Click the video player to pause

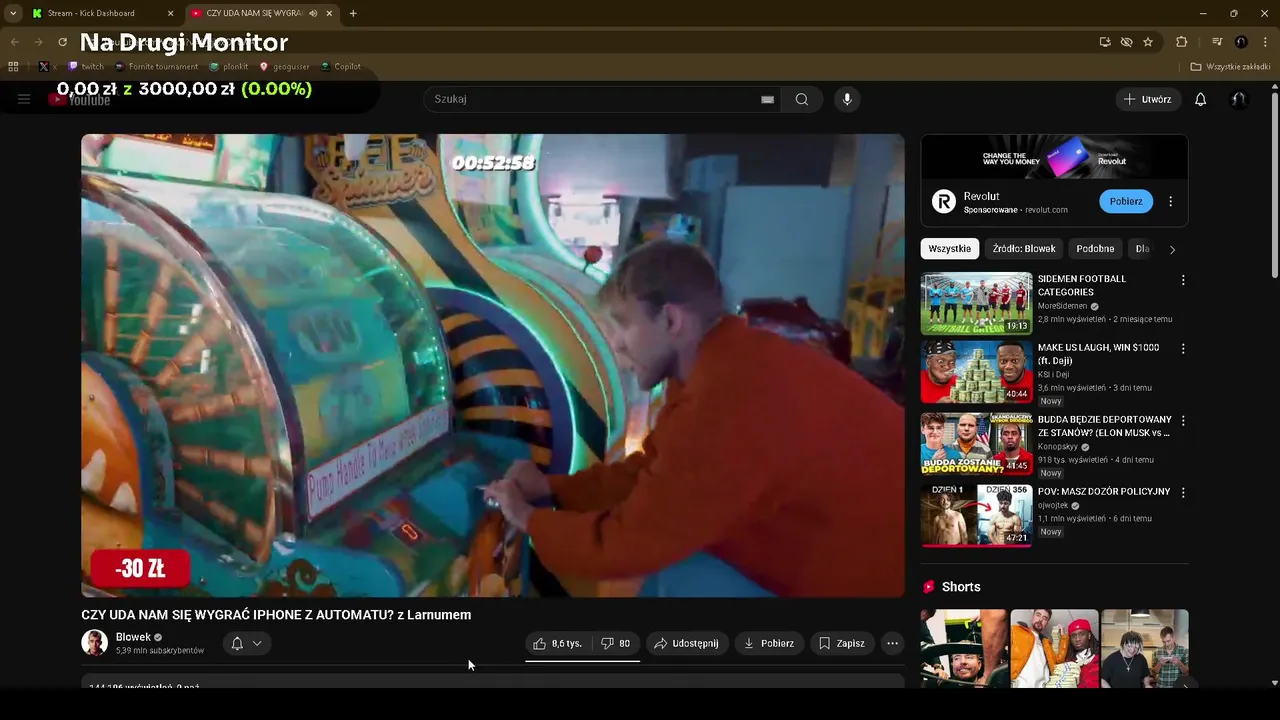pos(493,366)
